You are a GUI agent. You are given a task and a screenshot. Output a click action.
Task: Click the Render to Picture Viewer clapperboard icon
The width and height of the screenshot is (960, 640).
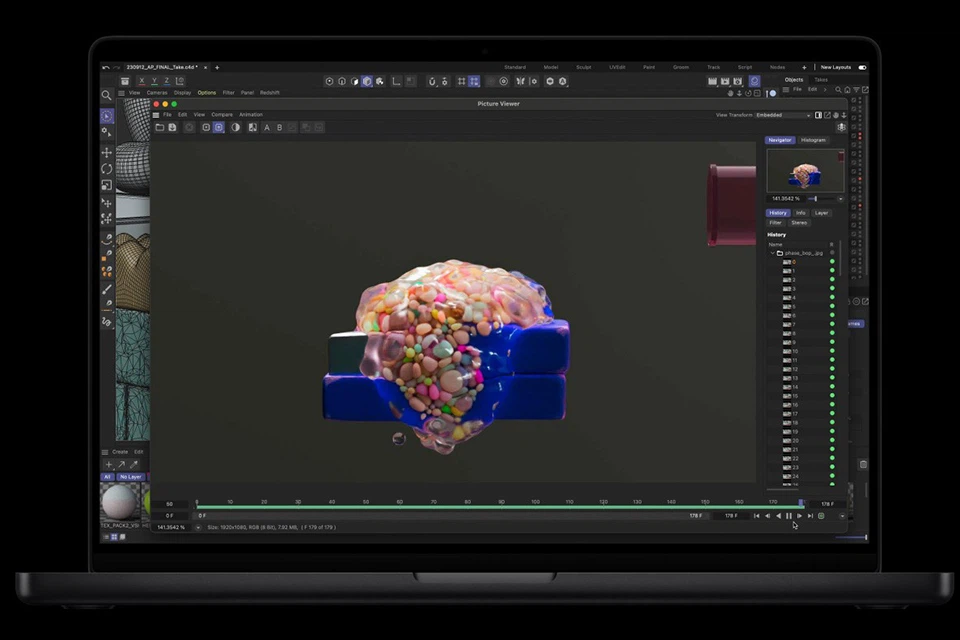pyautogui.click(x=725, y=81)
